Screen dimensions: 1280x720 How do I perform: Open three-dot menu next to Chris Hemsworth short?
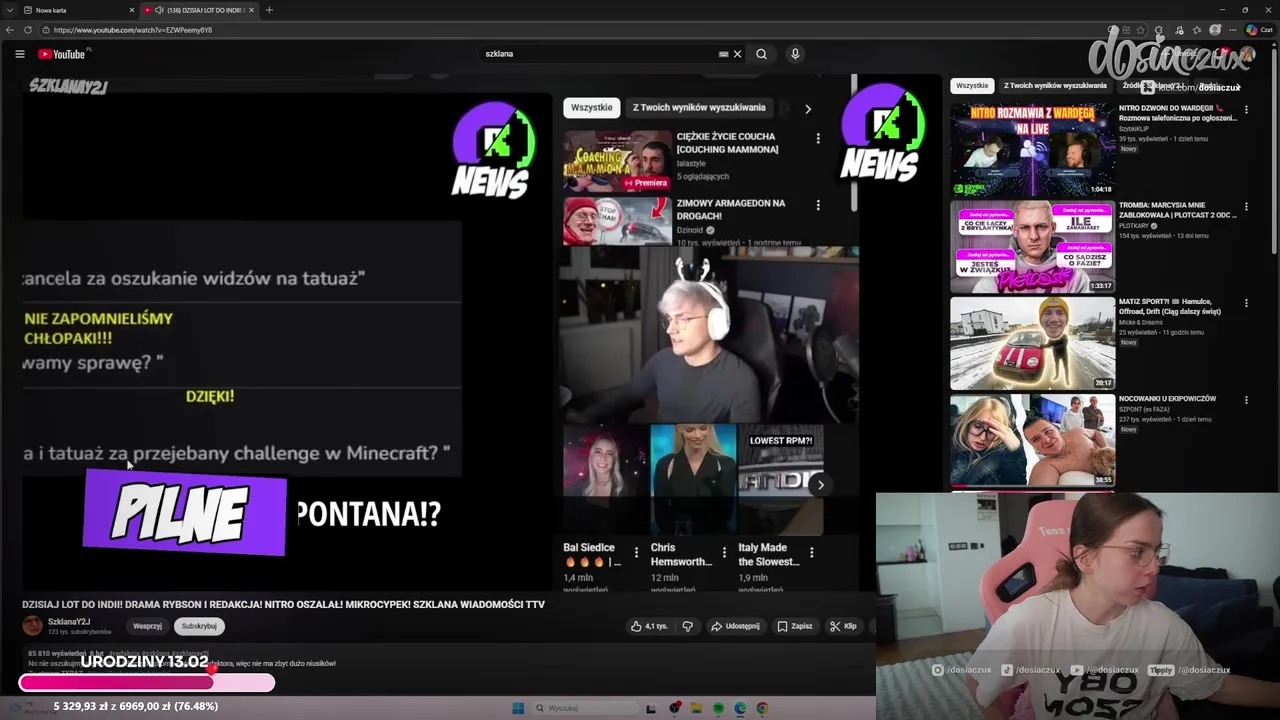pos(724,552)
